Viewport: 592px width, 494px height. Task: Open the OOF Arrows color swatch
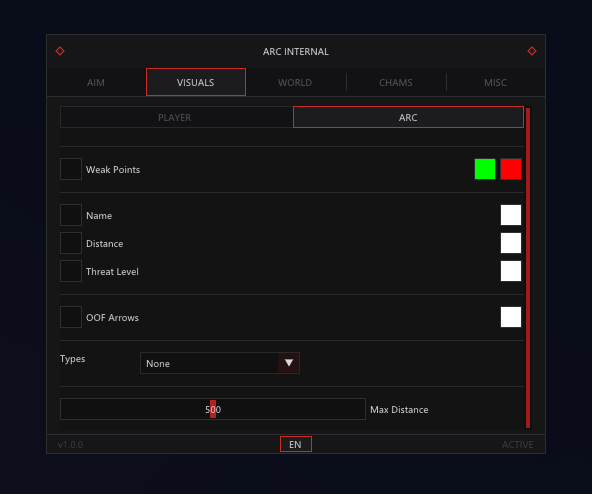point(511,317)
